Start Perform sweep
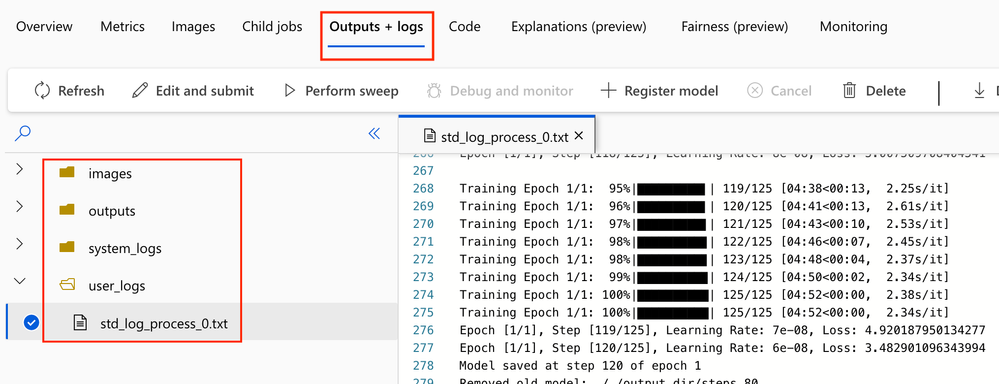 pos(352,91)
